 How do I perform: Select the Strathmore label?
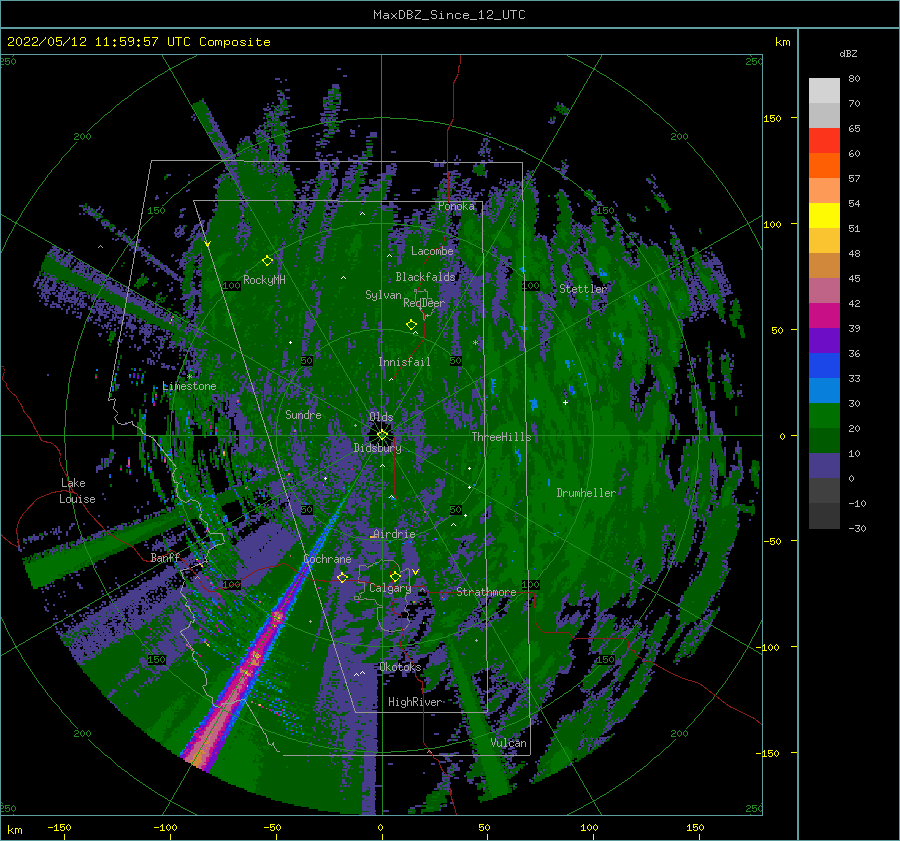[486, 592]
